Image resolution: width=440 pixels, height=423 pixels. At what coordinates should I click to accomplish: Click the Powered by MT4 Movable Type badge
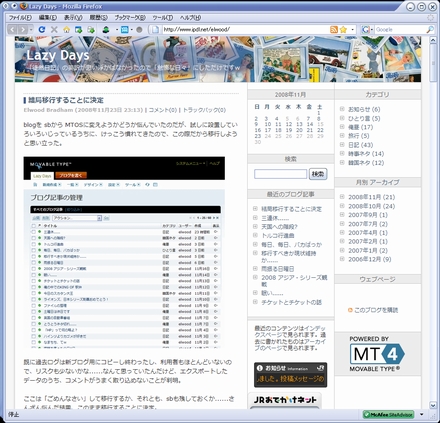click(x=377, y=354)
